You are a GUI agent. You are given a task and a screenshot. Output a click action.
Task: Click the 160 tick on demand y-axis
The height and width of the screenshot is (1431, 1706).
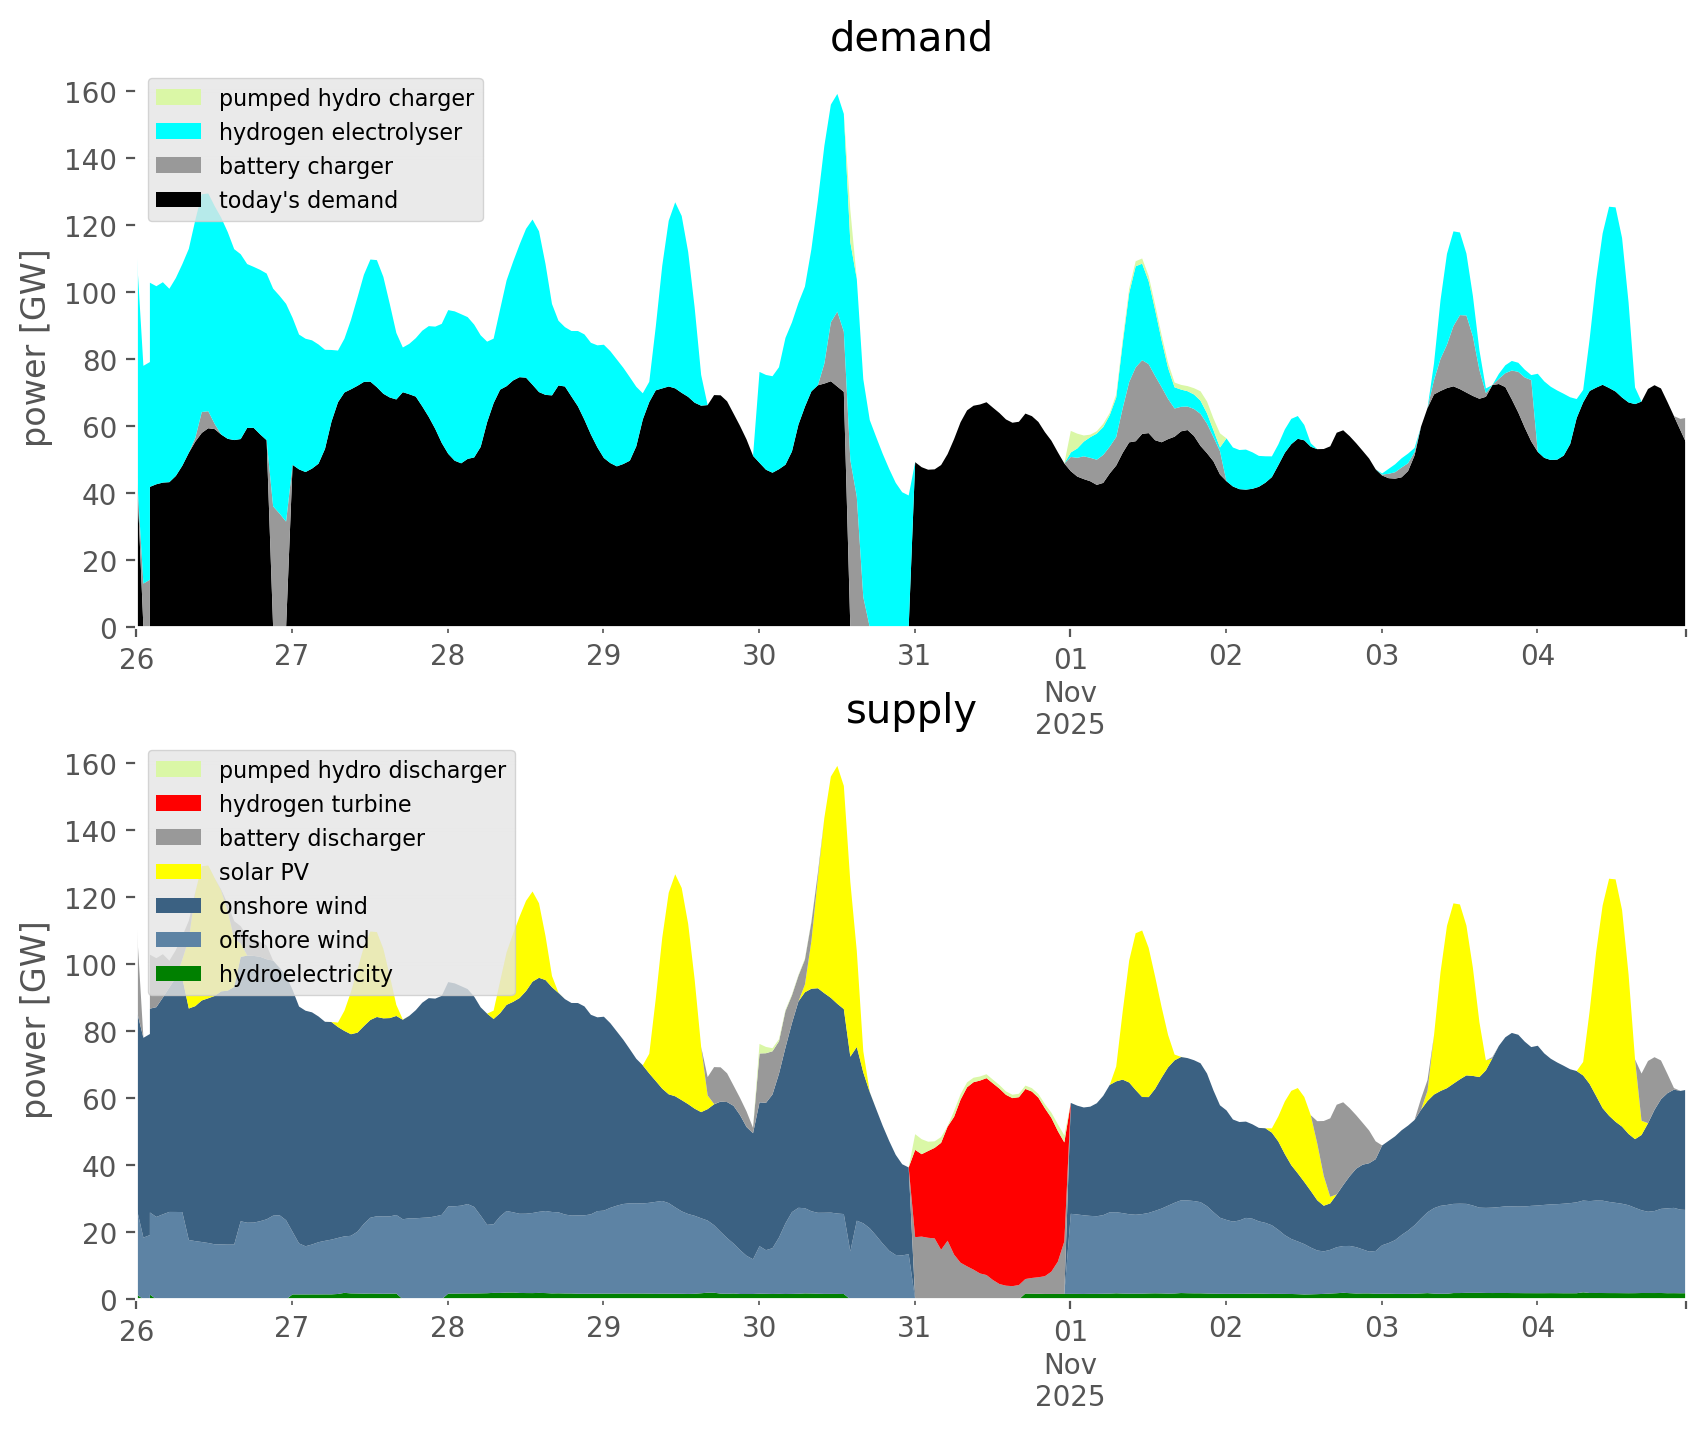[x=91, y=93]
